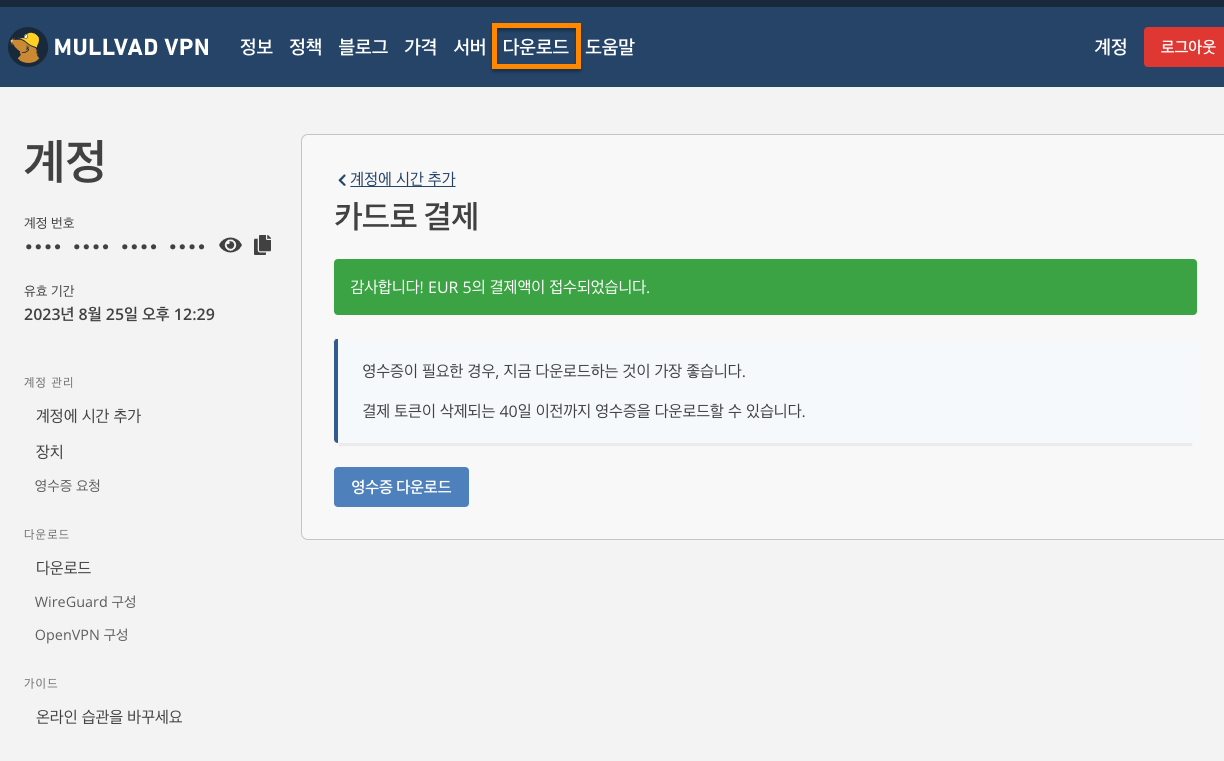The width and height of the screenshot is (1224, 761).
Task: Go to the 블로그 navigation link
Action: [363, 47]
